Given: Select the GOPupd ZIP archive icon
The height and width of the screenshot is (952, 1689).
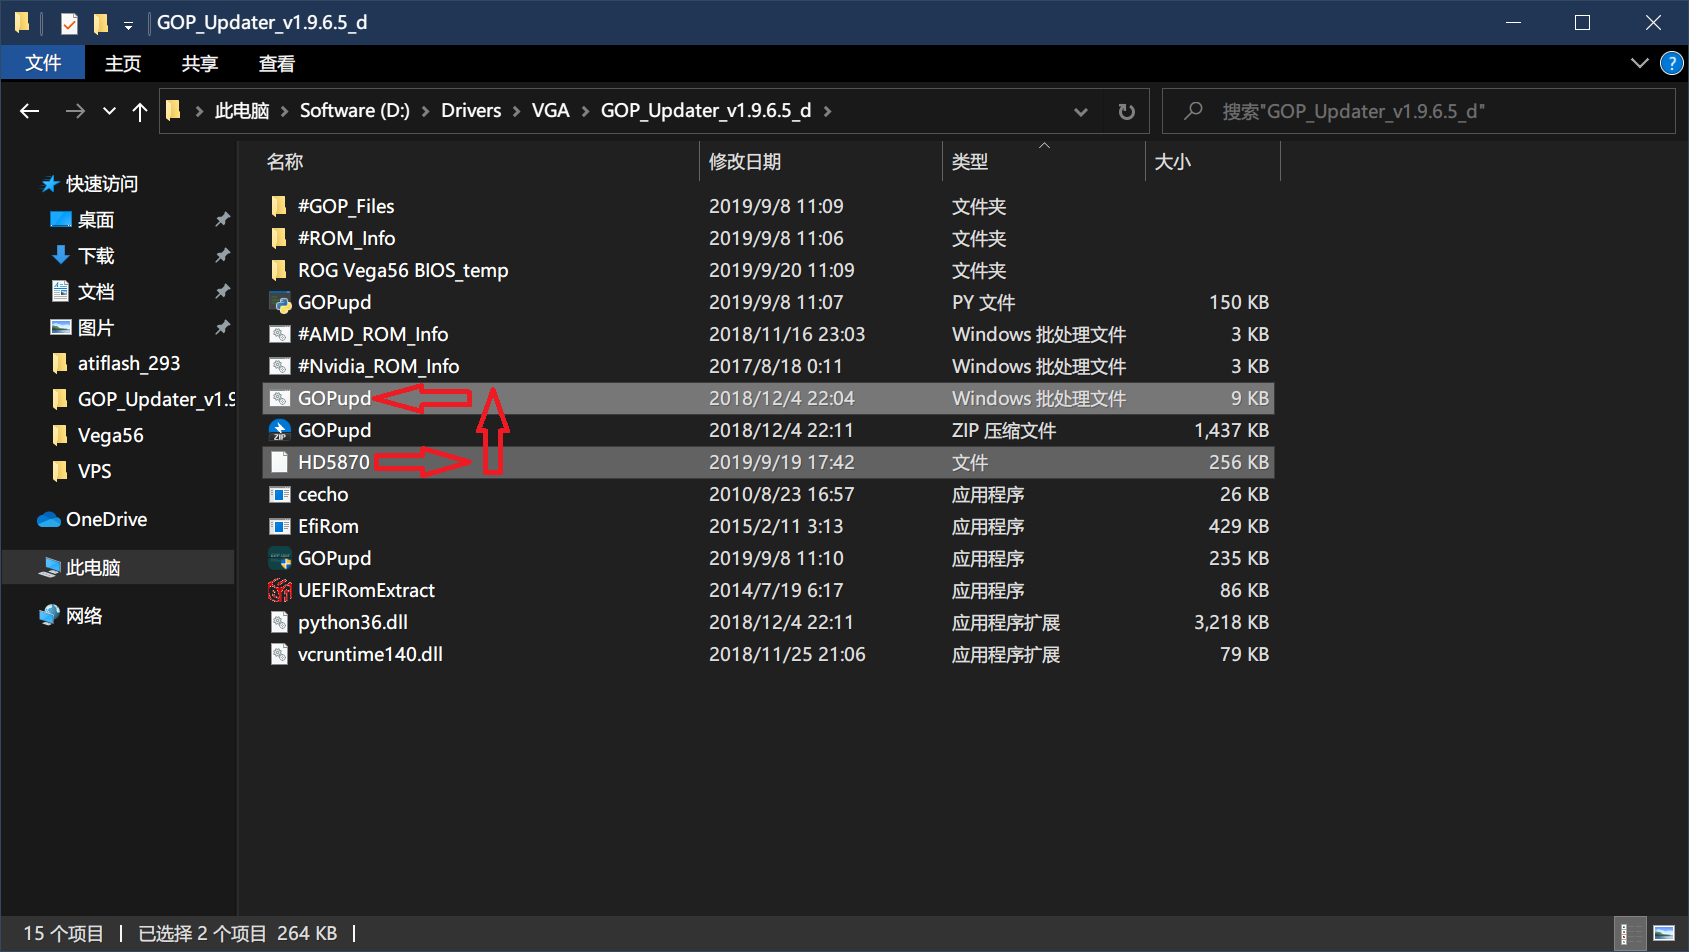Looking at the screenshot, I should [x=280, y=430].
